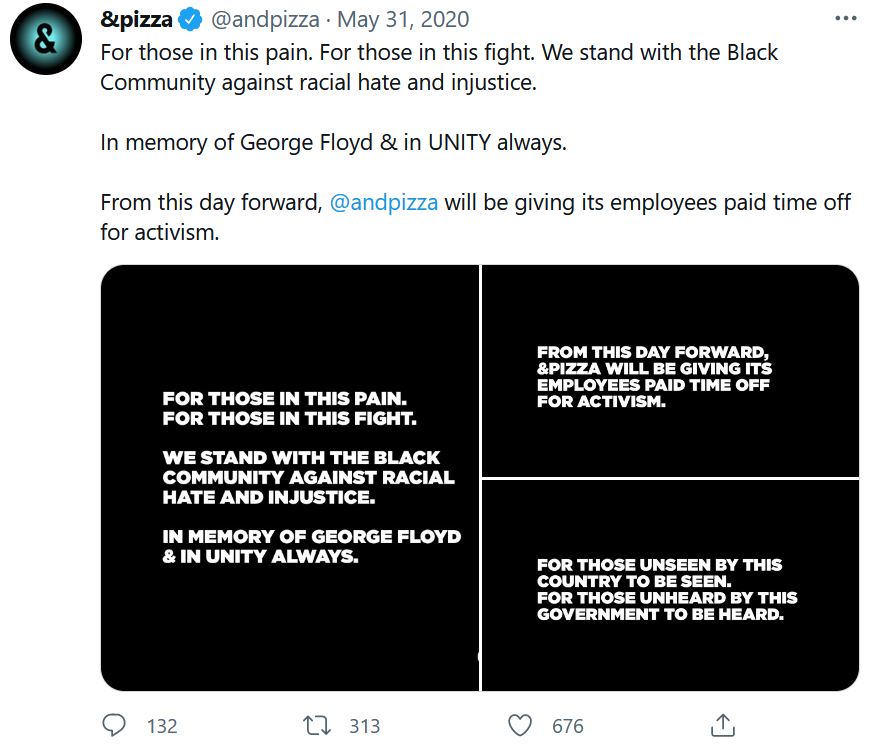The width and height of the screenshot is (871, 745).
Task: Open left image 'For those in this pain'
Action: (290, 477)
